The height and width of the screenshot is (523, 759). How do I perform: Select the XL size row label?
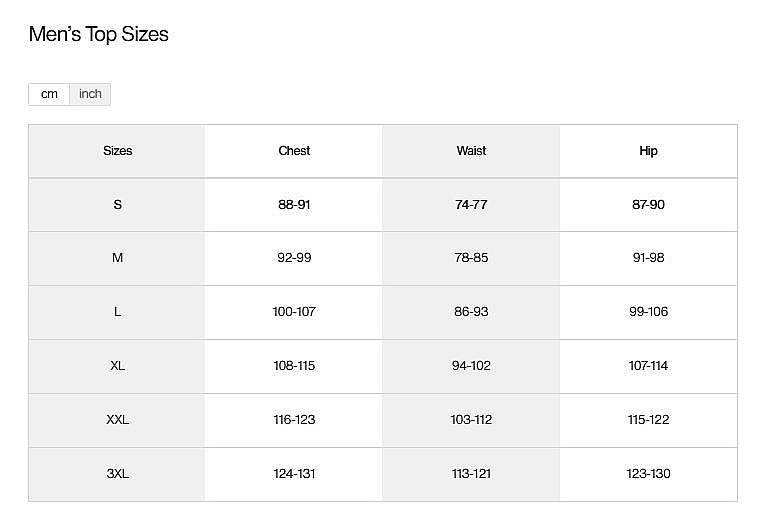coord(117,366)
